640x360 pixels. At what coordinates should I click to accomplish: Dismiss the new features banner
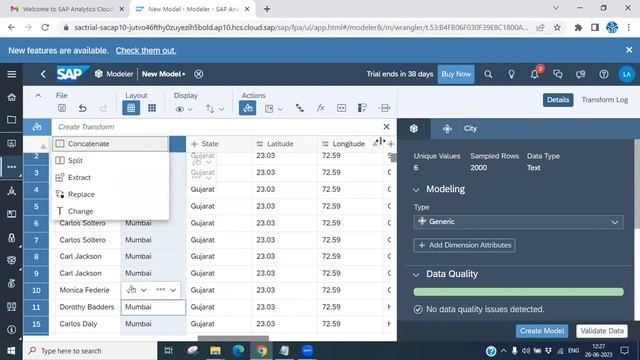[629, 50]
